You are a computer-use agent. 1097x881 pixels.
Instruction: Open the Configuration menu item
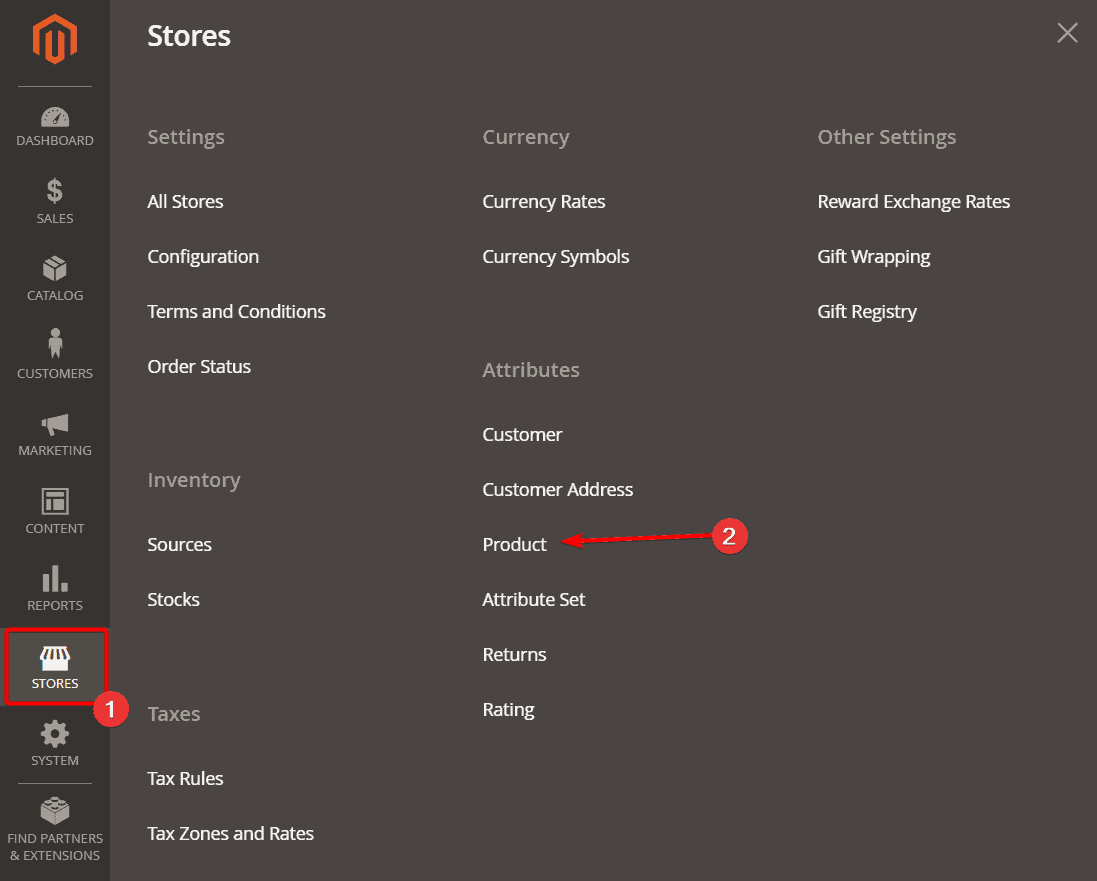203,257
